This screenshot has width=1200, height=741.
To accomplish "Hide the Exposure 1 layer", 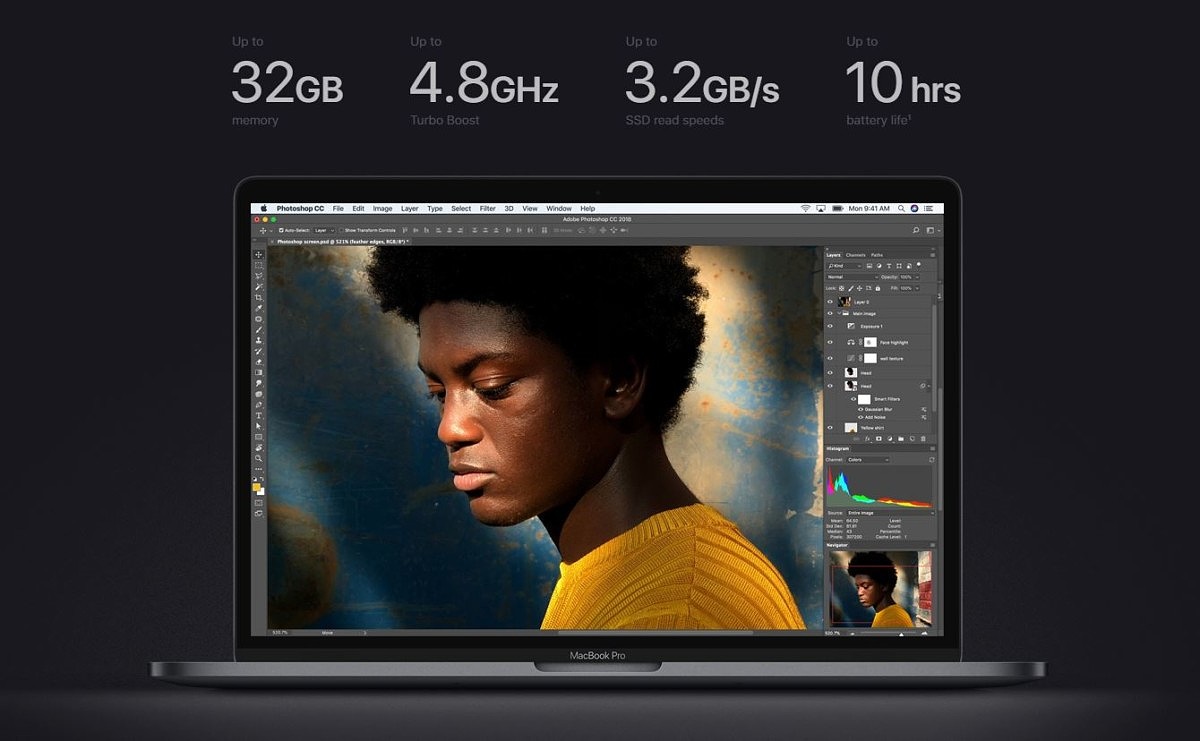I will pos(830,326).
